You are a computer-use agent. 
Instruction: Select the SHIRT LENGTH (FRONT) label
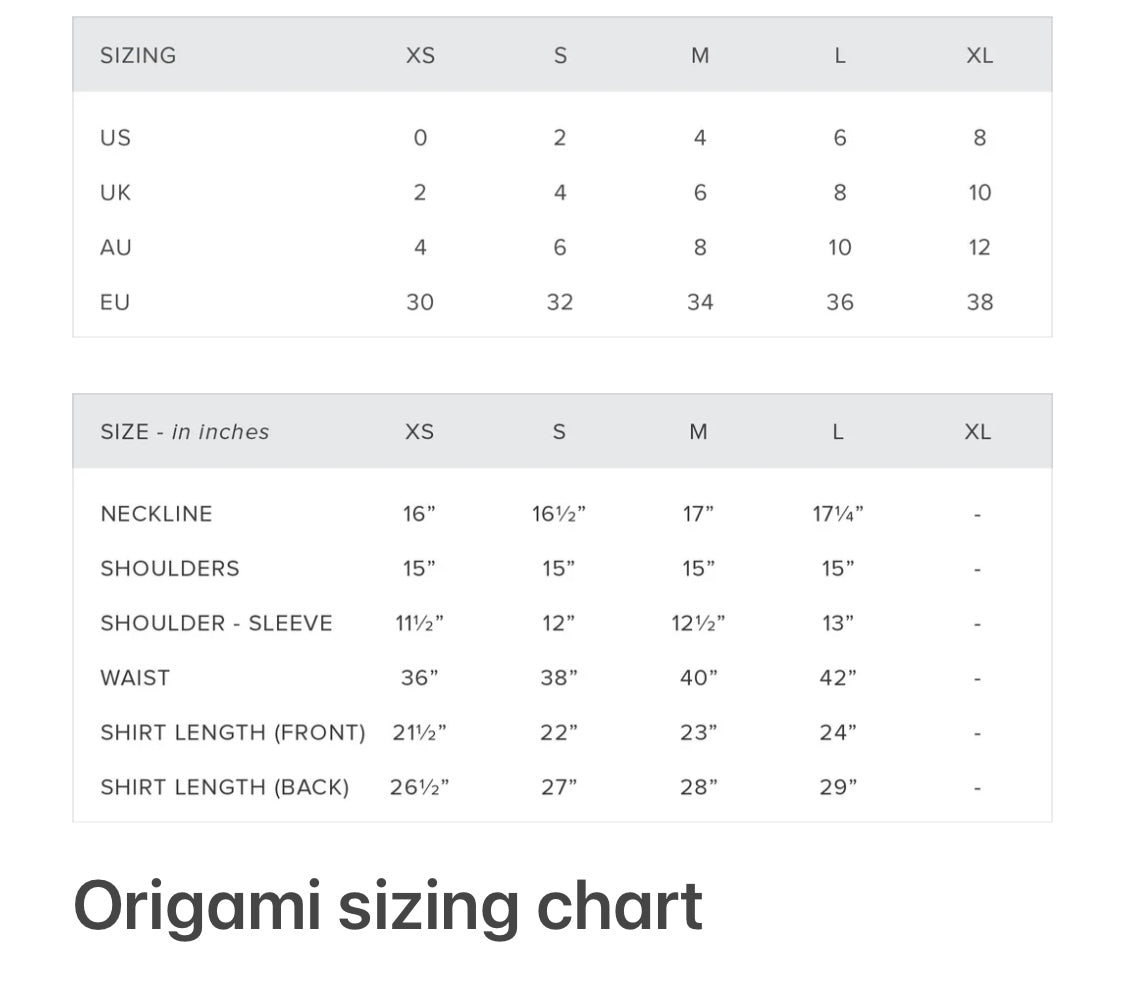(233, 733)
